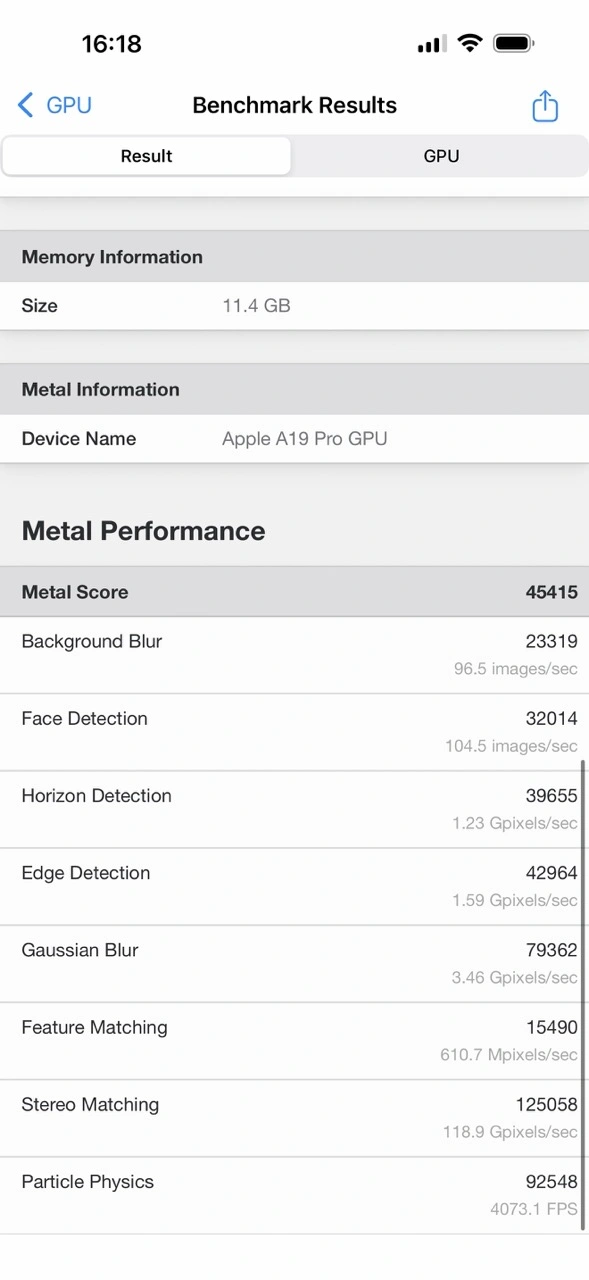Select the Feature Matching entry
The image size is (589, 1280).
click(294, 1040)
